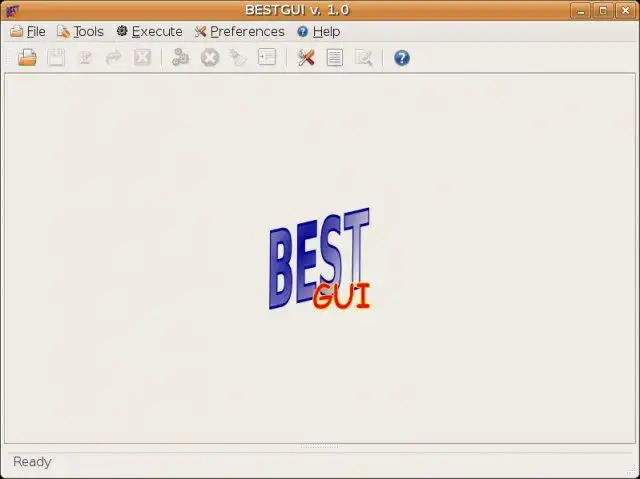
Task: Click the grayed document magnifier toolbar icon
Action: (x=363, y=58)
